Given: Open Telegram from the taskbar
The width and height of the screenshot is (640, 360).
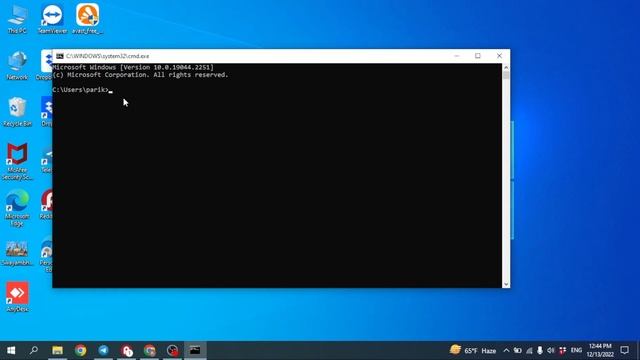Looking at the screenshot, I should point(104,350).
